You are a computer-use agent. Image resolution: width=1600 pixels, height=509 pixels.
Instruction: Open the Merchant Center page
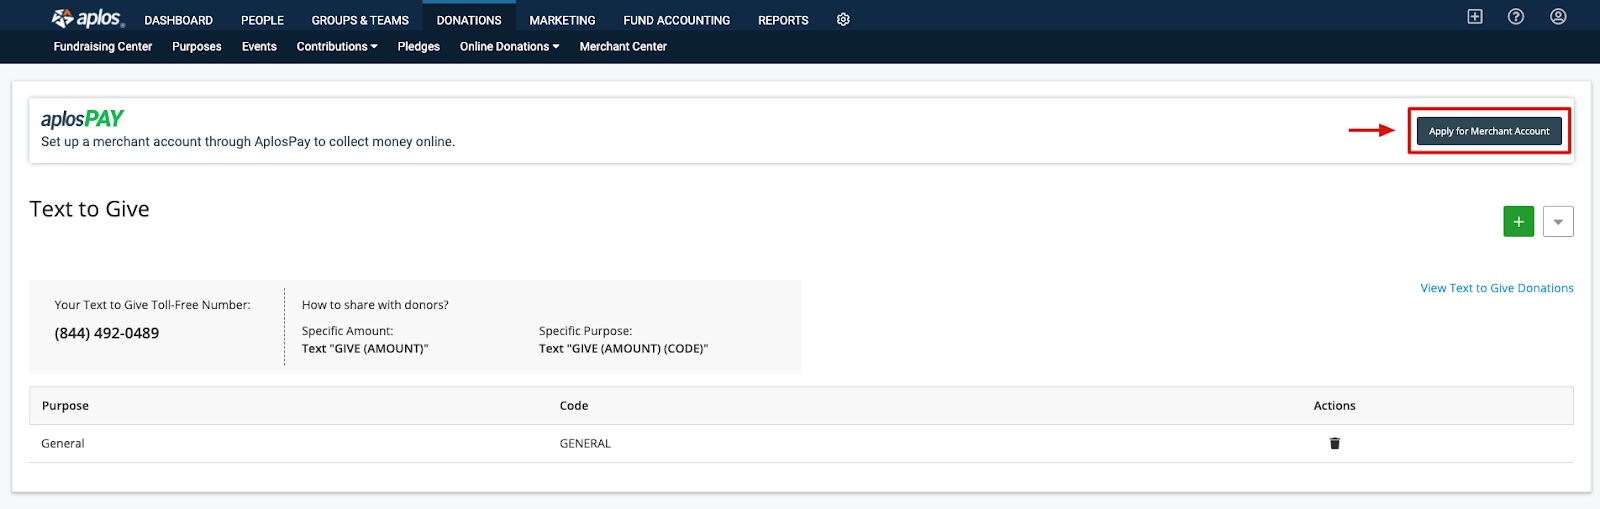click(623, 47)
